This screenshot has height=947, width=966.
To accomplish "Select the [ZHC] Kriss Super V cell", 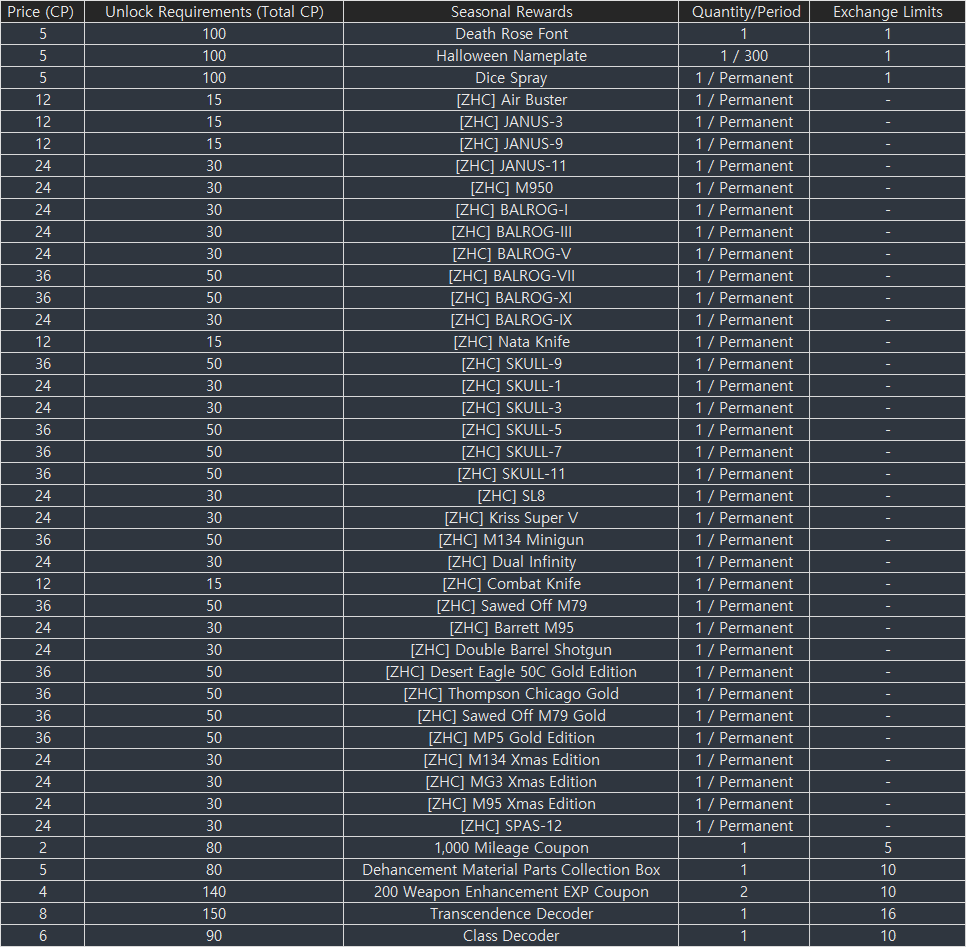I will pyautogui.click(x=511, y=518).
